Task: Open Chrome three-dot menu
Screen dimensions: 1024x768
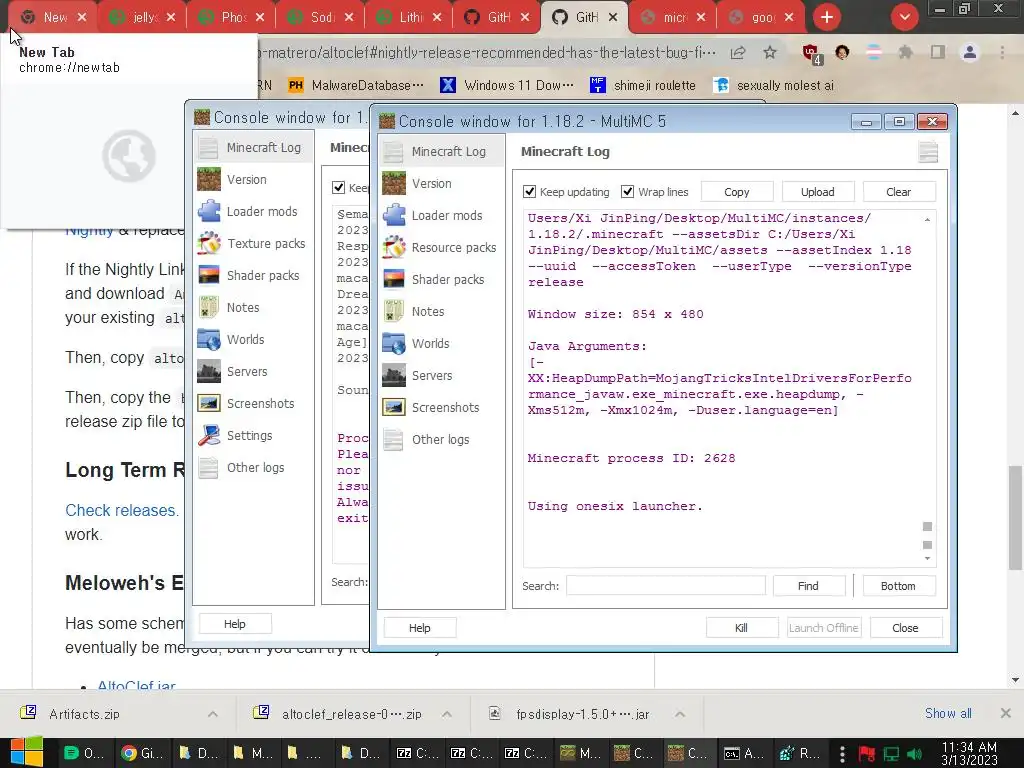Action: pos(1002,52)
